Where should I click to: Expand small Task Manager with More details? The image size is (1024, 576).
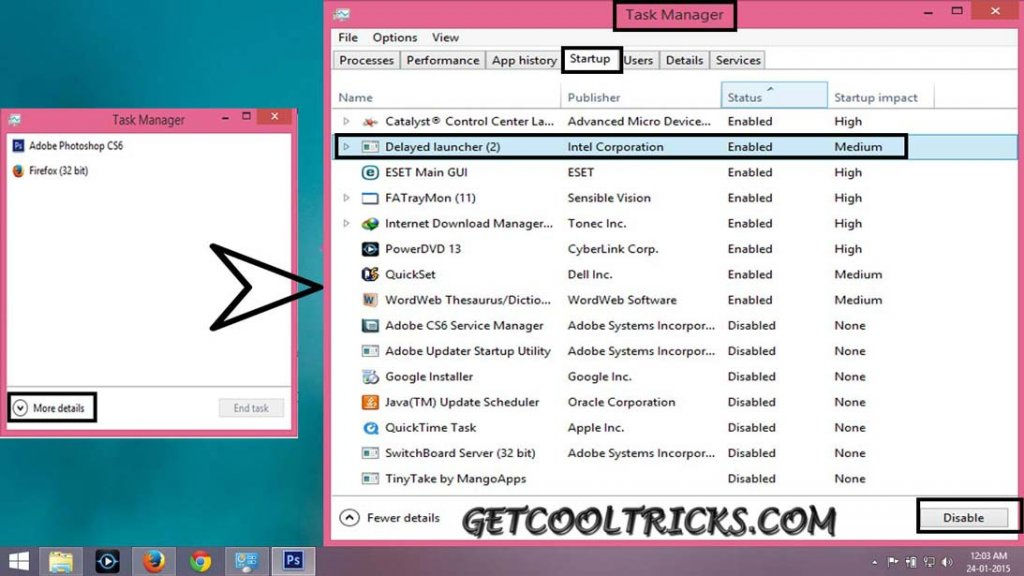coord(50,408)
